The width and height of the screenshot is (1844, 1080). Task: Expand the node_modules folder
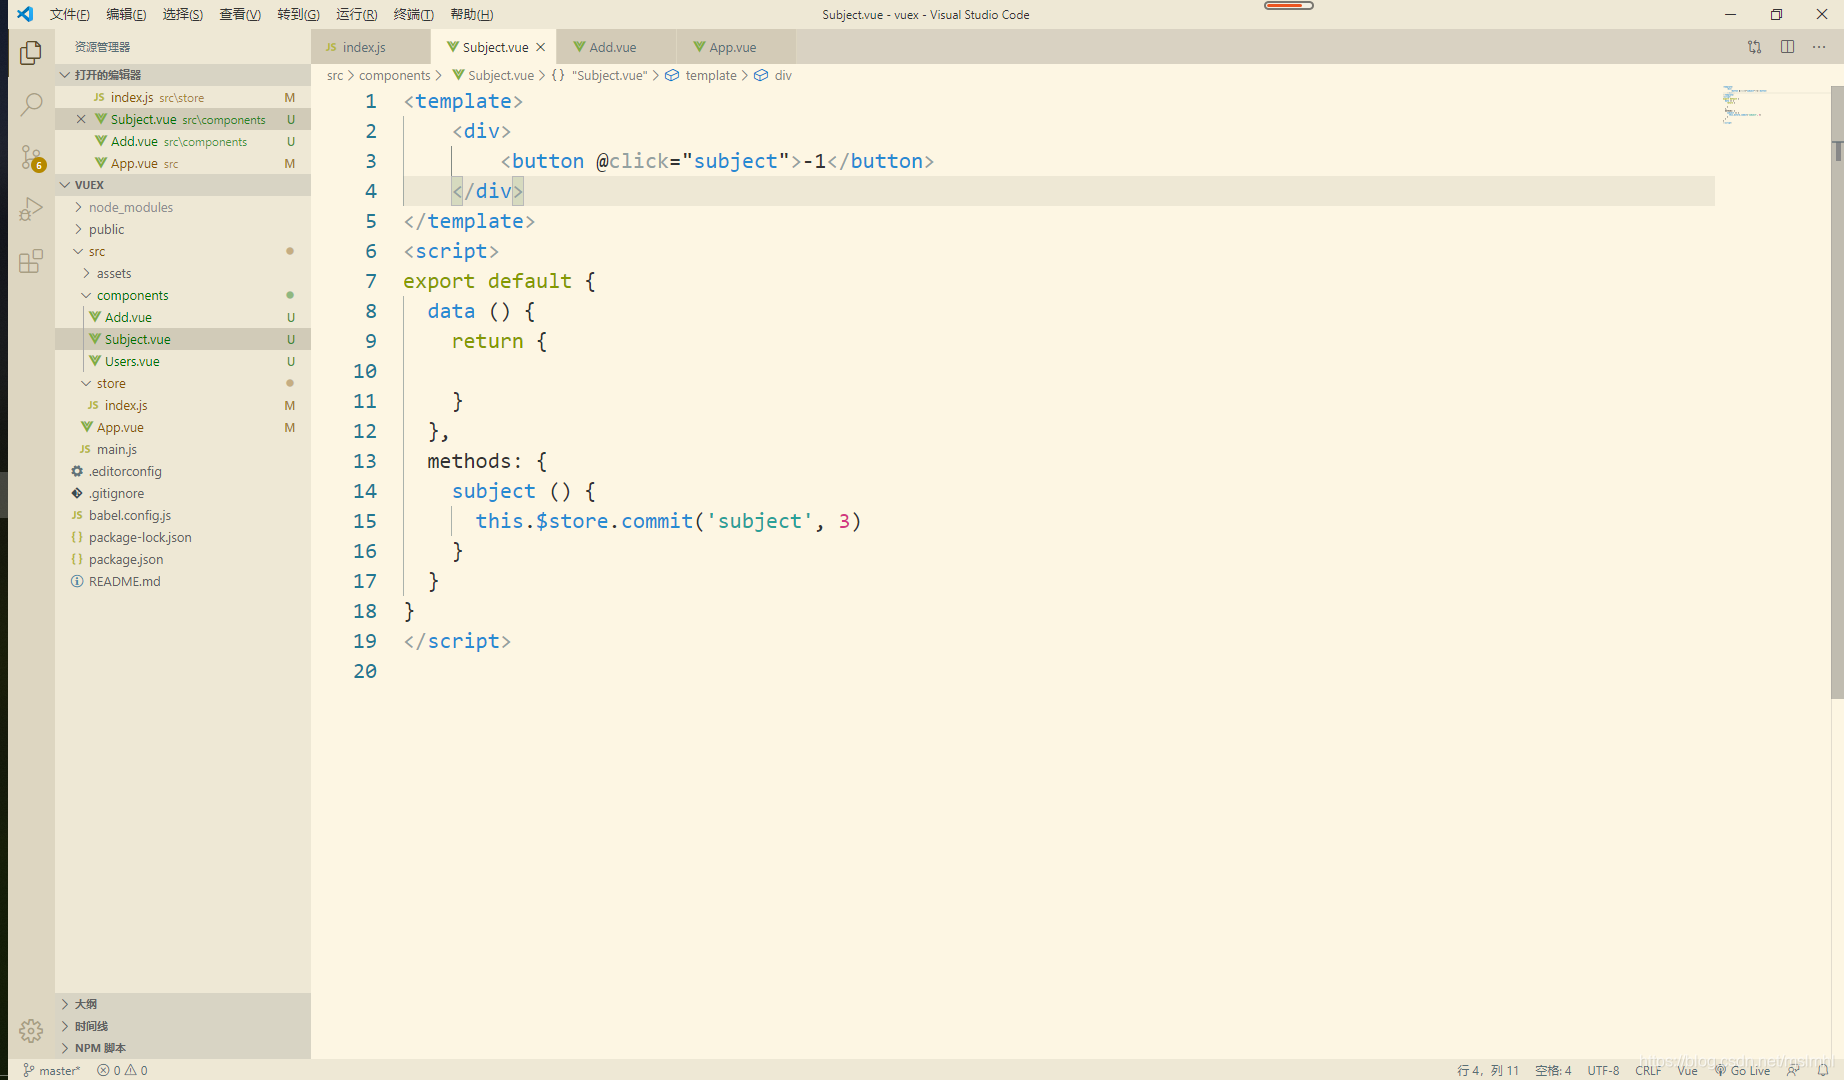pos(182,207)
